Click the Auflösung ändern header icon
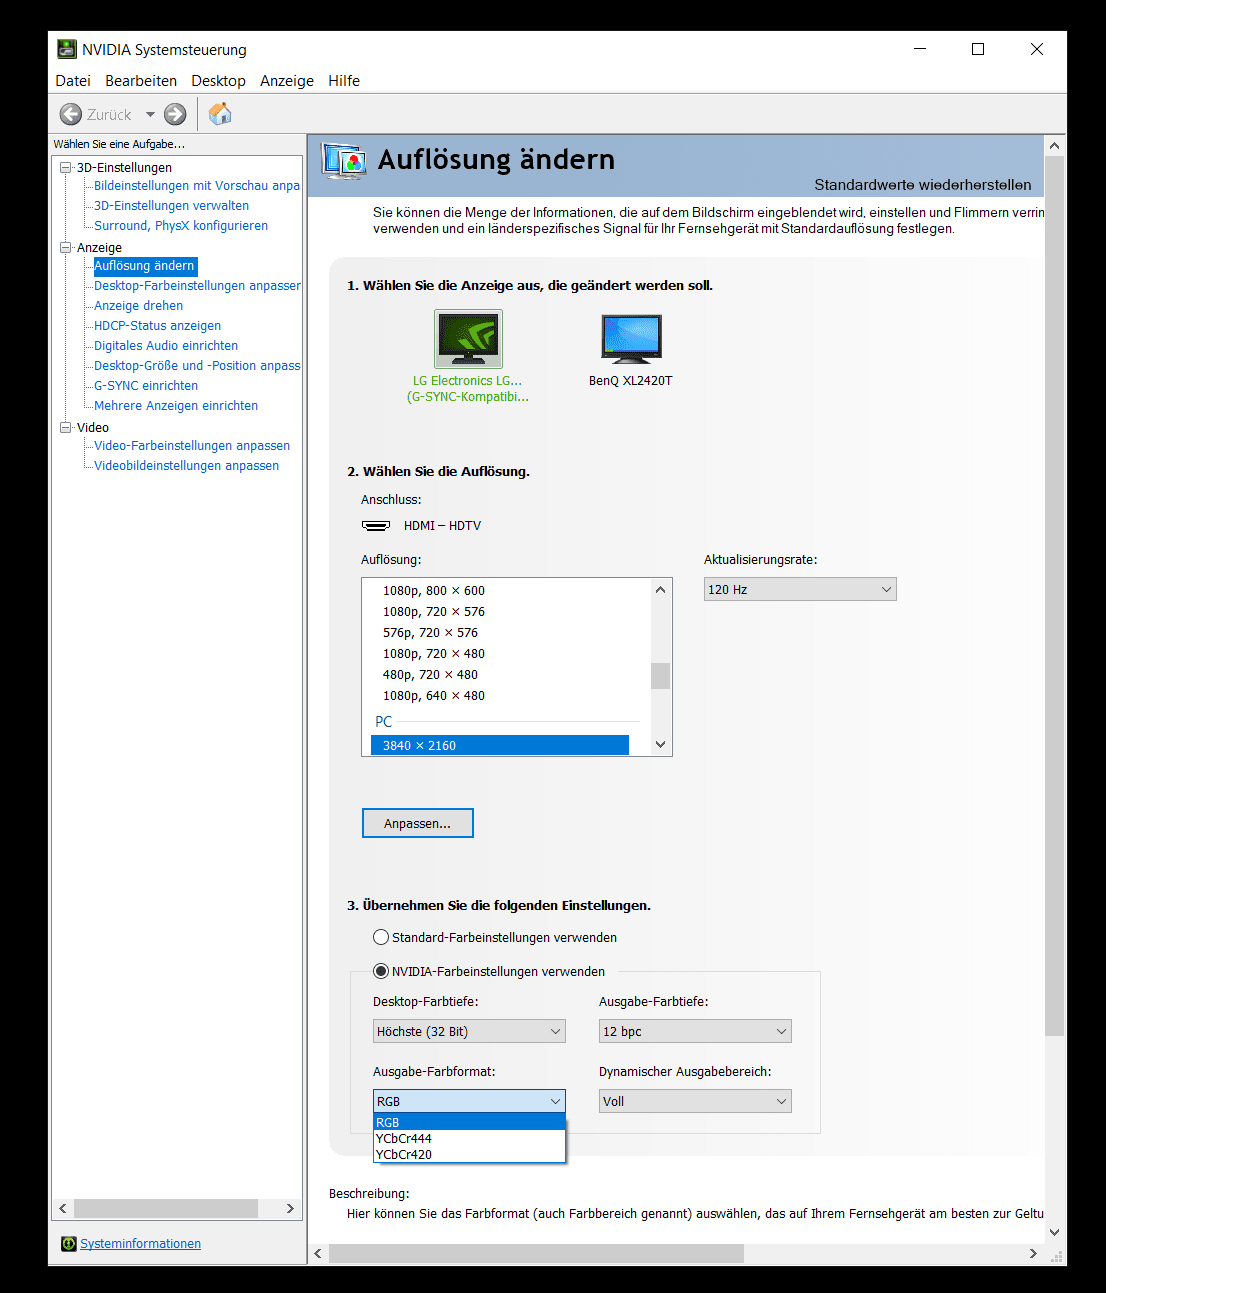The image size is (1241, 1293). click(x=343, y=161)
